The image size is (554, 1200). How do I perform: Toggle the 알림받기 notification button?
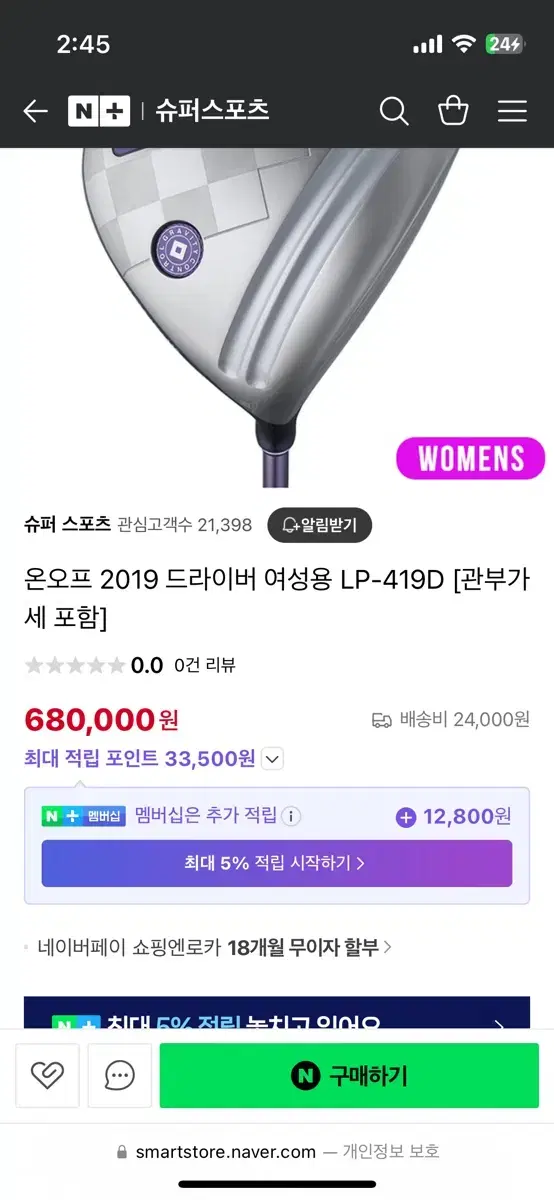click(319, 524)
